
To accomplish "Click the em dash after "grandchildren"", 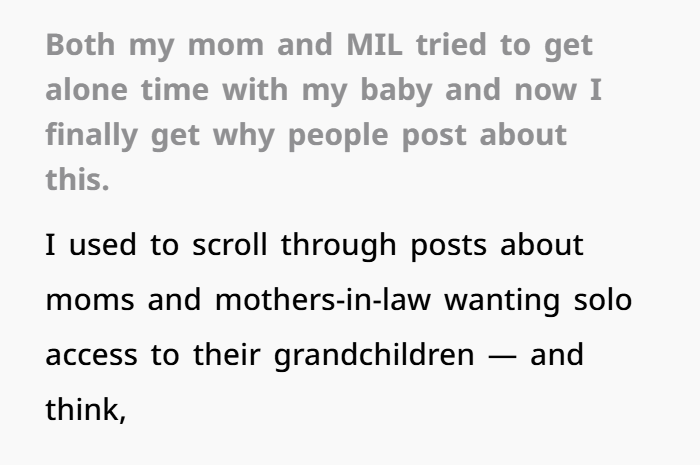I will (506, 357).
